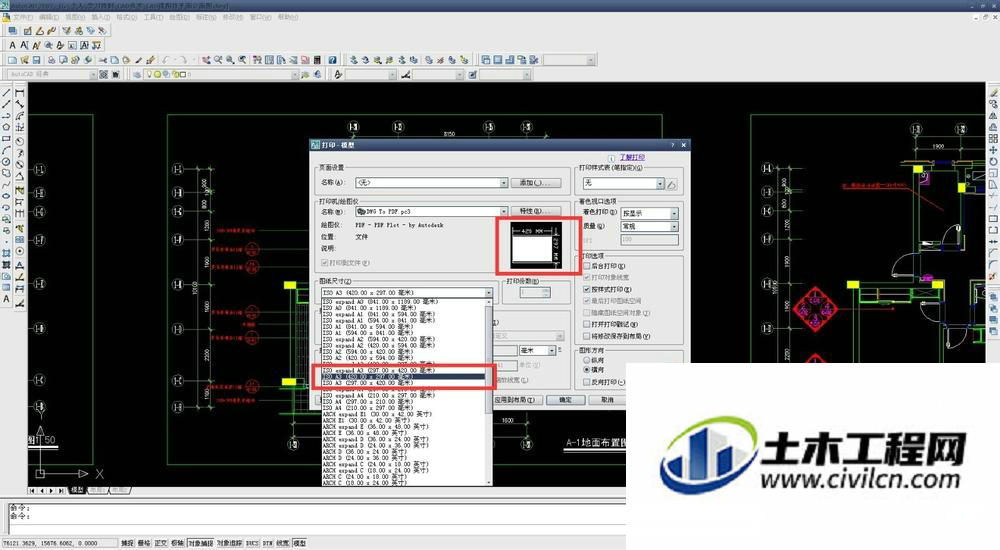Enable 后台打印 plot in background checkbox
Viewport: 1000px width, 550px height.
(x=587, y=266)
